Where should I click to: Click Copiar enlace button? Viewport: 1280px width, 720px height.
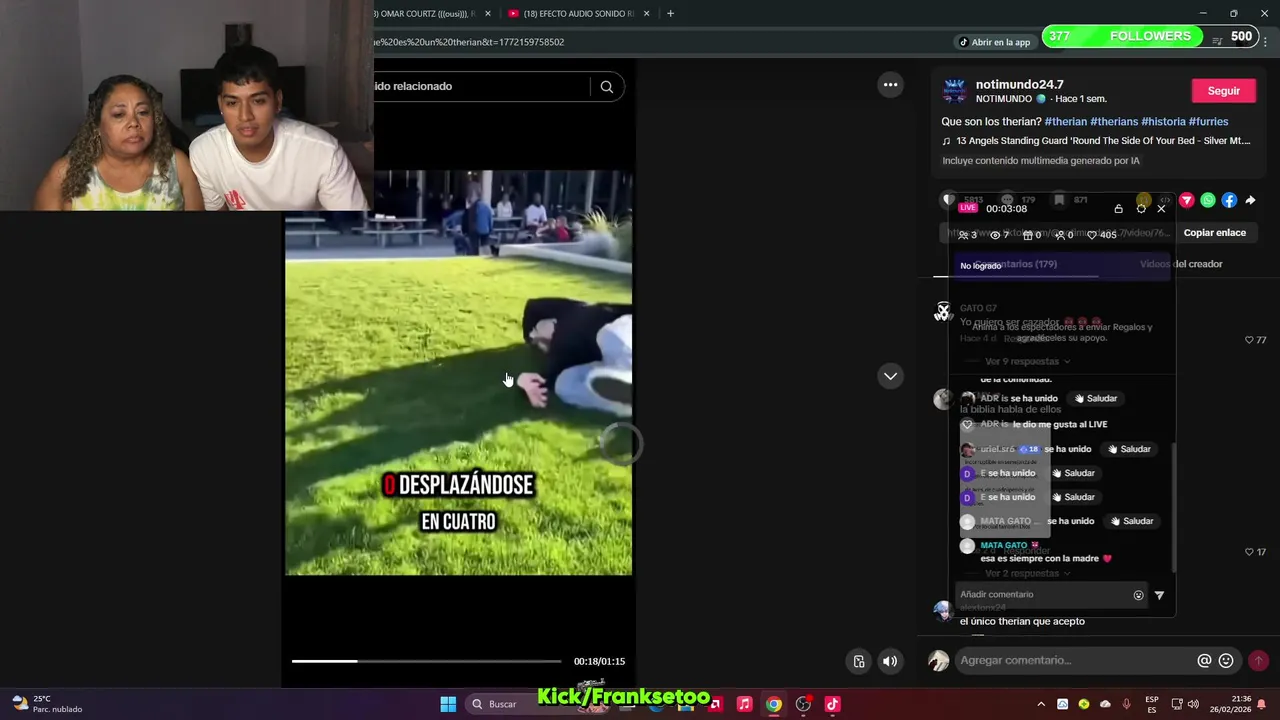[x=1214, y=233]
